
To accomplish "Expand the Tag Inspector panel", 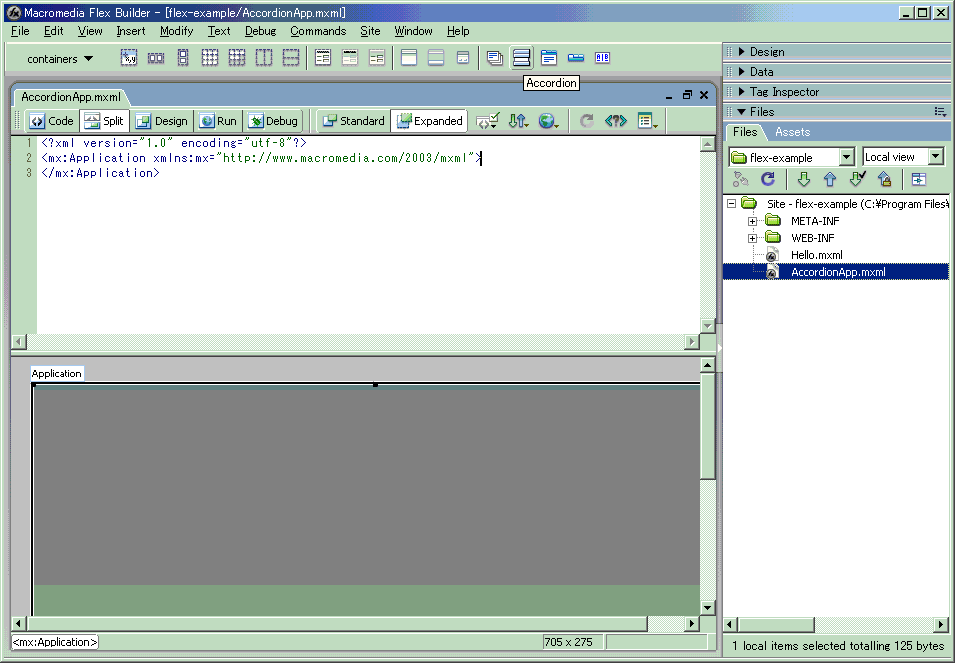I will tap(741, 92).
